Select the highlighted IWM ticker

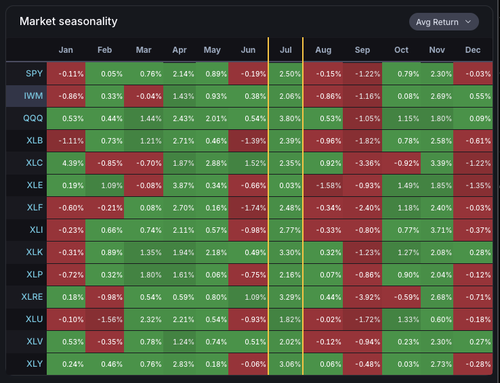point(33,96)
